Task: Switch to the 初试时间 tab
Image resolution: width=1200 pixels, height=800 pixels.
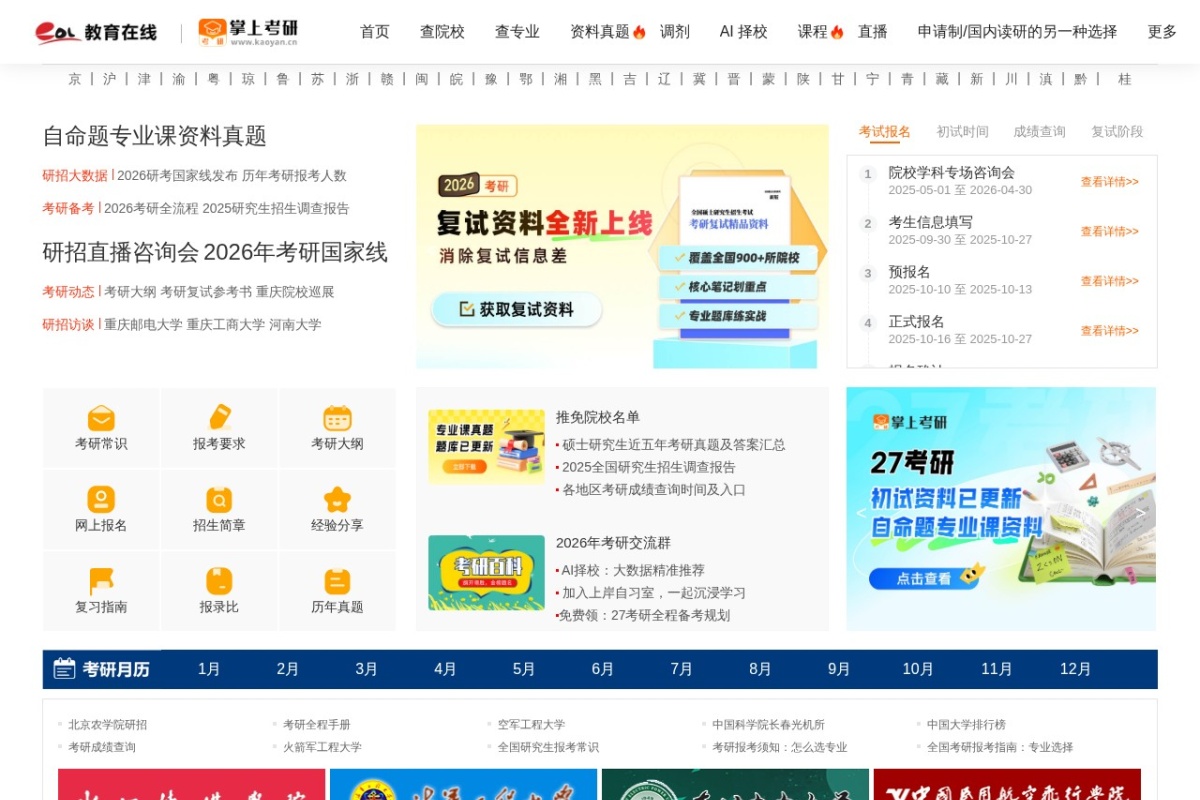Action: point(962,132)
